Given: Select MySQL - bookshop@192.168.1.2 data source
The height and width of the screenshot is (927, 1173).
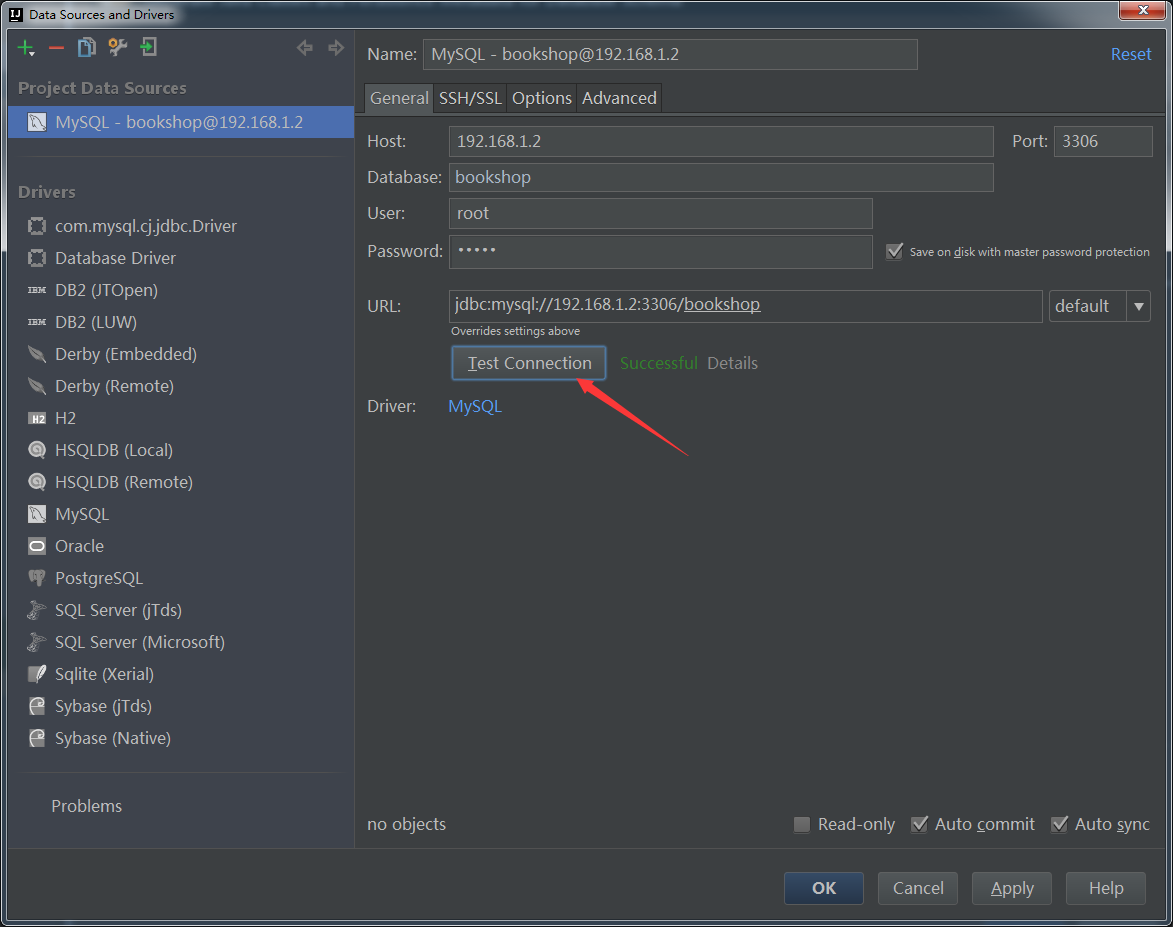Looking at the screenshot, I should (x=181, y=122).
